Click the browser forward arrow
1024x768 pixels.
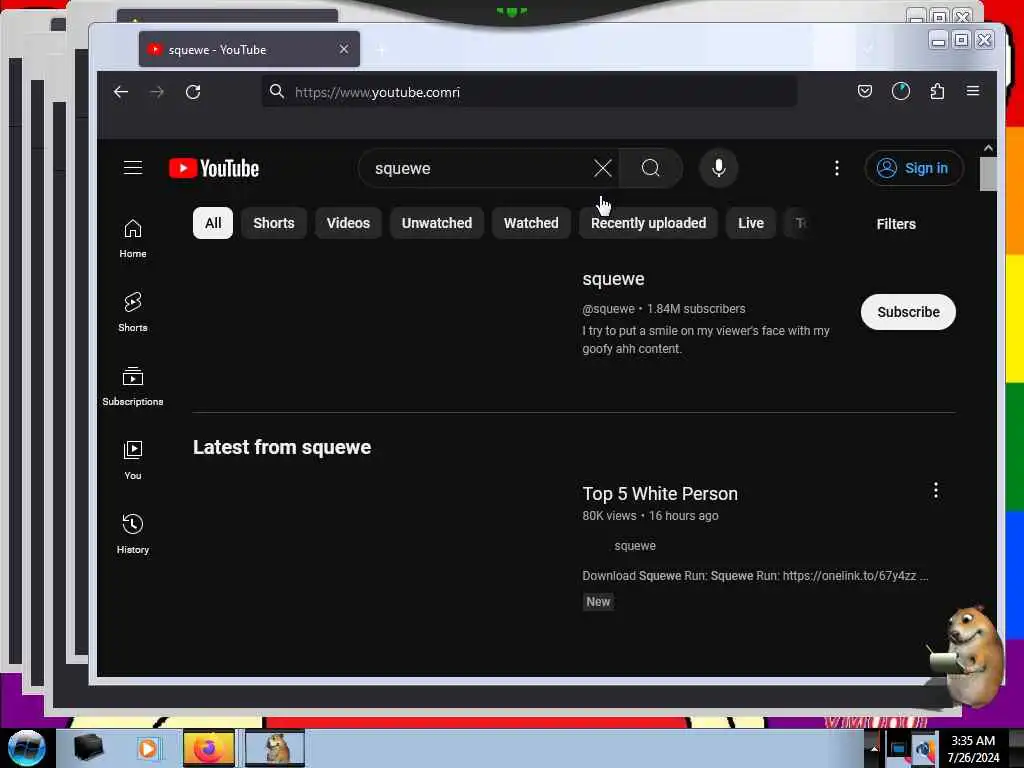157,92
